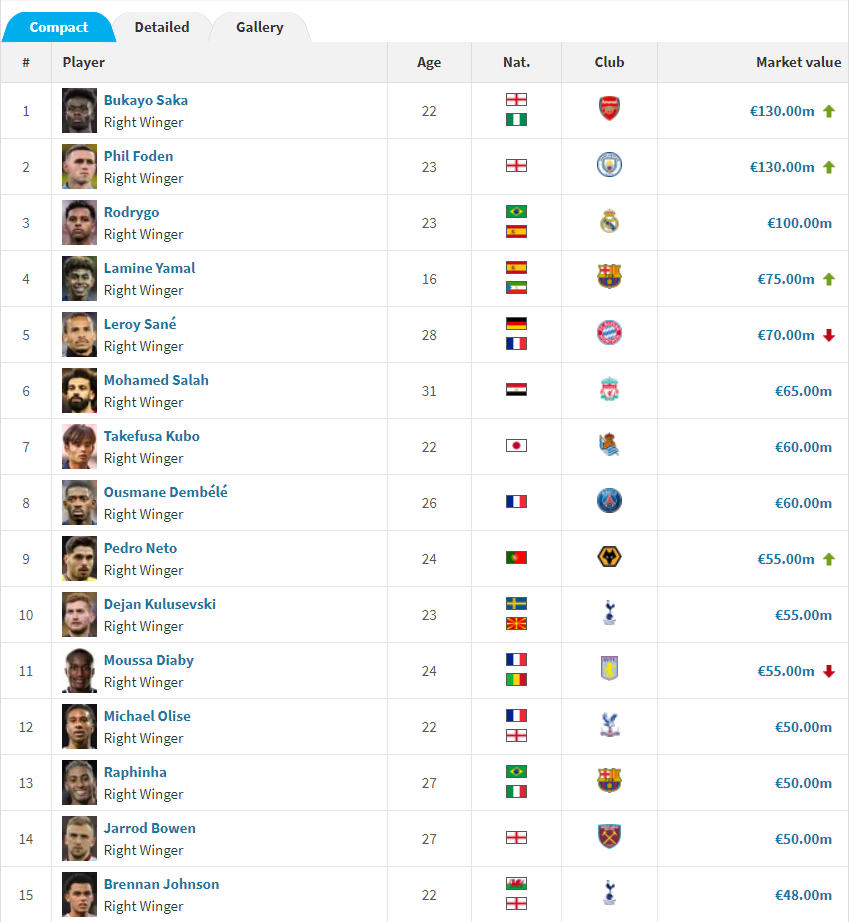This screenshot has height=922, width=849.
Task: Click the Liverpool club crest icon
Action: click(609, 390)
